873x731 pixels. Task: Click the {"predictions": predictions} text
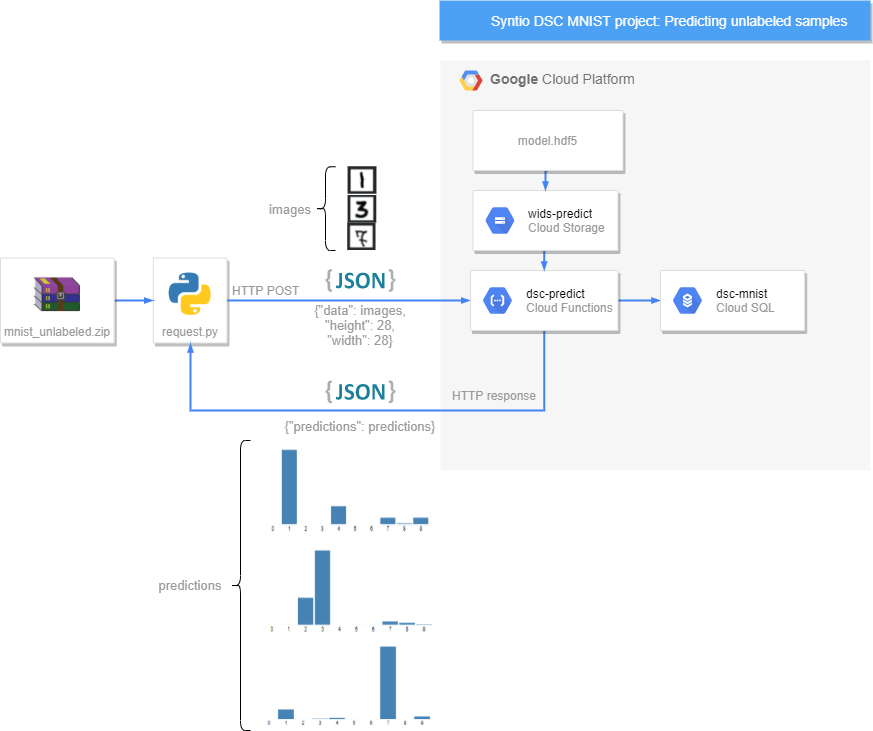(x=360, y=427)
